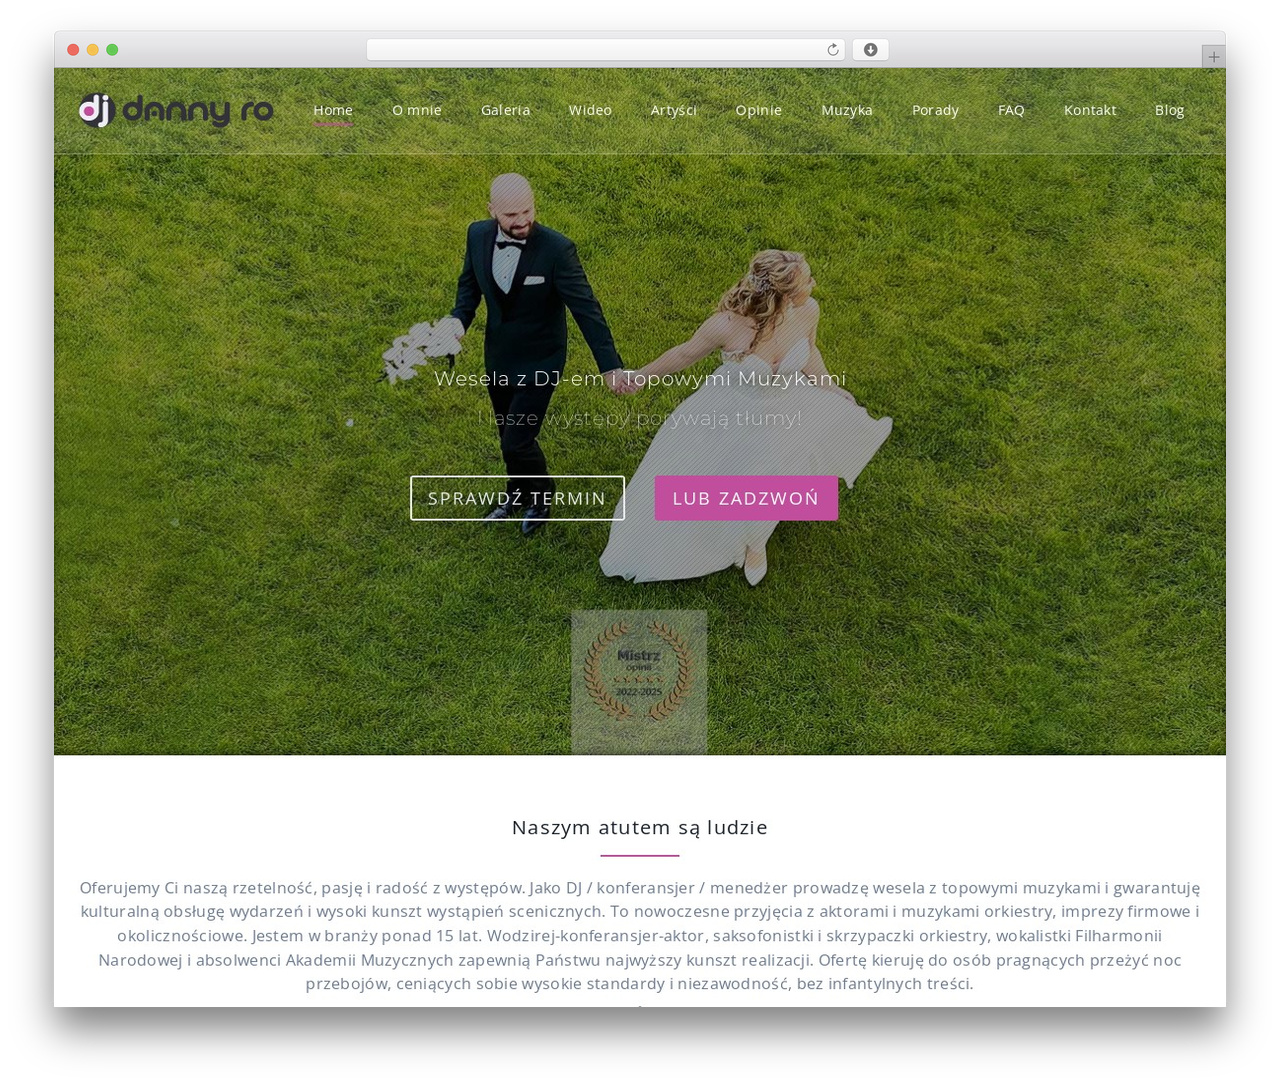Open the Artyści menu item
The image size is (1280, 1084).
(x=674, y=110)
